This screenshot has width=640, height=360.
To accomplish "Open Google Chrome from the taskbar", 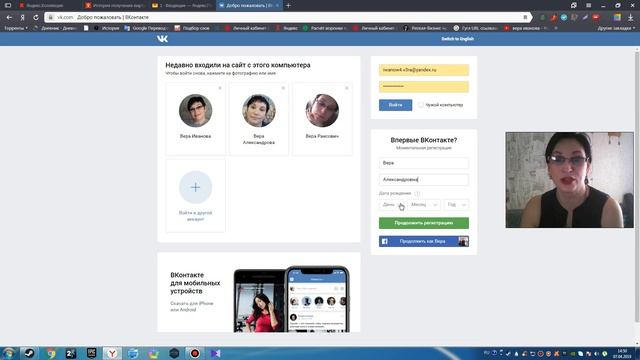I will pos(51,353).
